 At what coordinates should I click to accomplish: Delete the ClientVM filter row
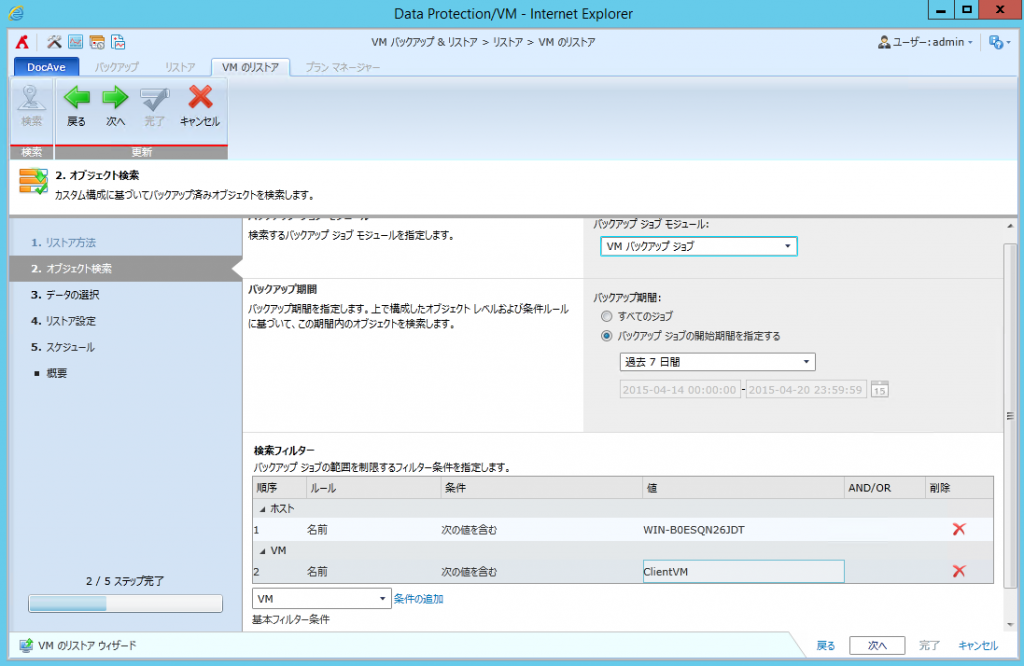959,571
